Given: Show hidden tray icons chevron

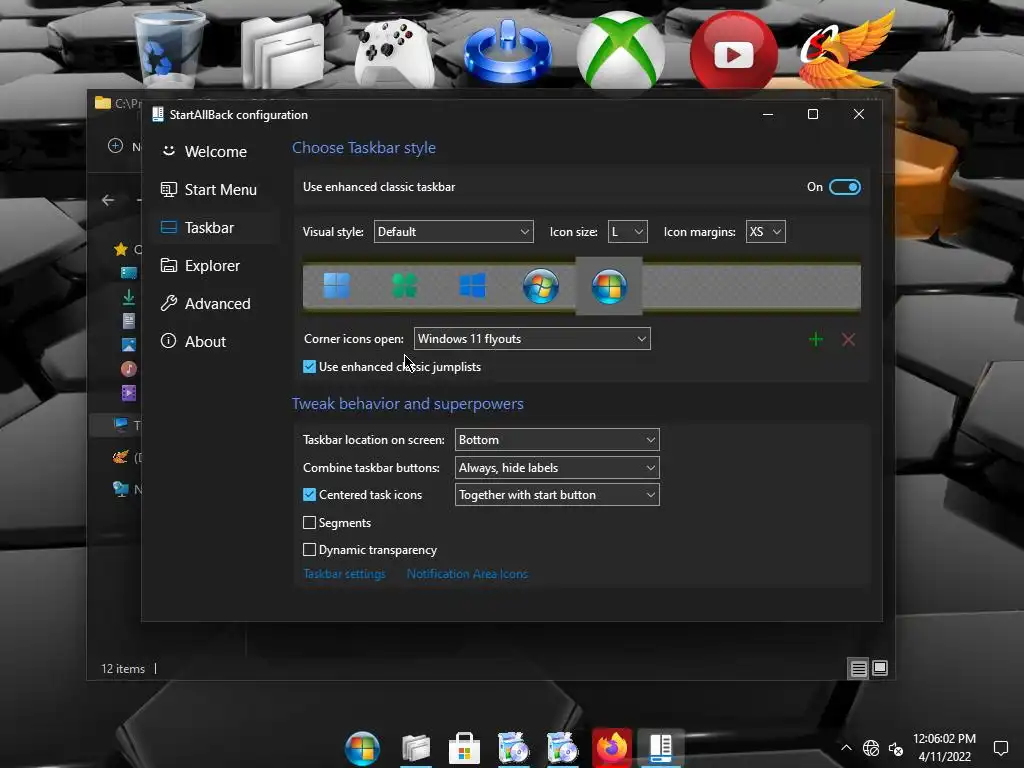Looking at the screenshot, I should click(x=846, y=748).
